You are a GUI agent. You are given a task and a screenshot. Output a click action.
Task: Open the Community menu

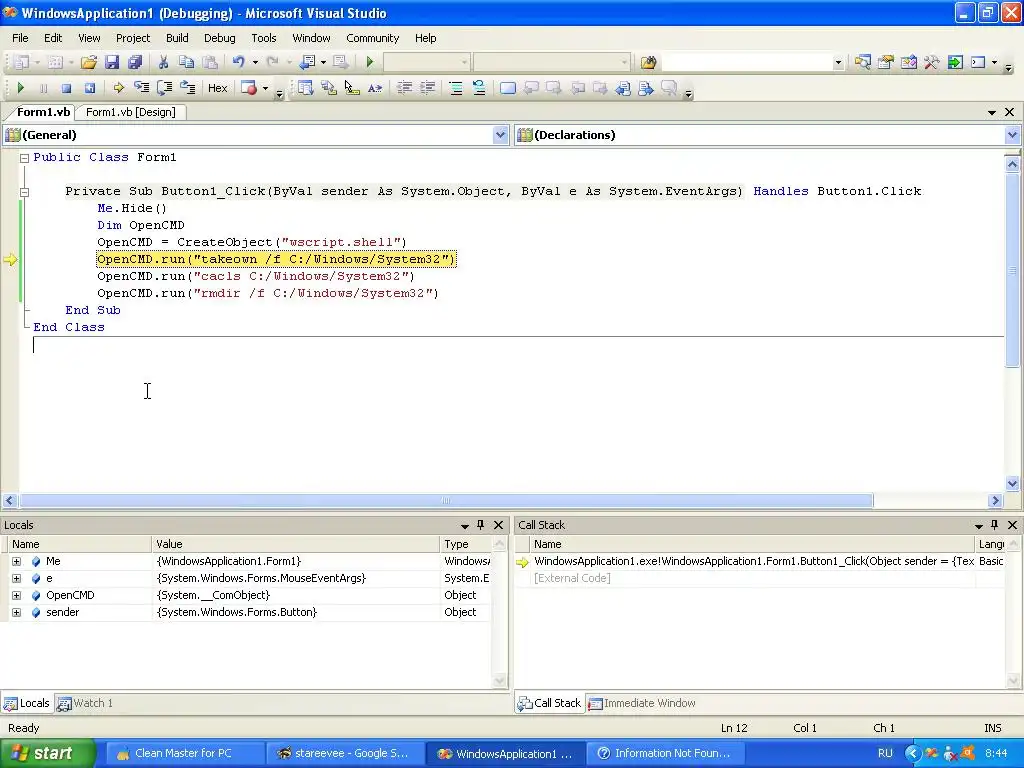pos(372,38)
